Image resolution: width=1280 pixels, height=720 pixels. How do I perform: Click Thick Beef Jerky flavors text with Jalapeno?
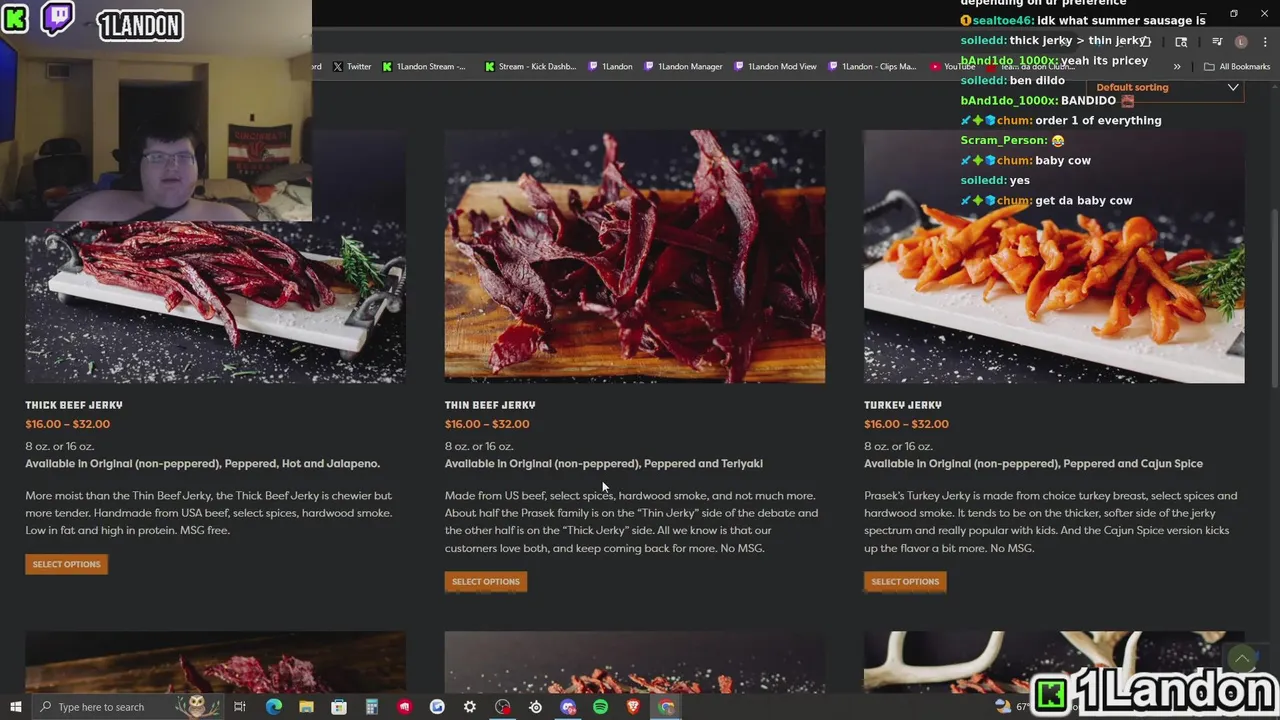(203, 464)
